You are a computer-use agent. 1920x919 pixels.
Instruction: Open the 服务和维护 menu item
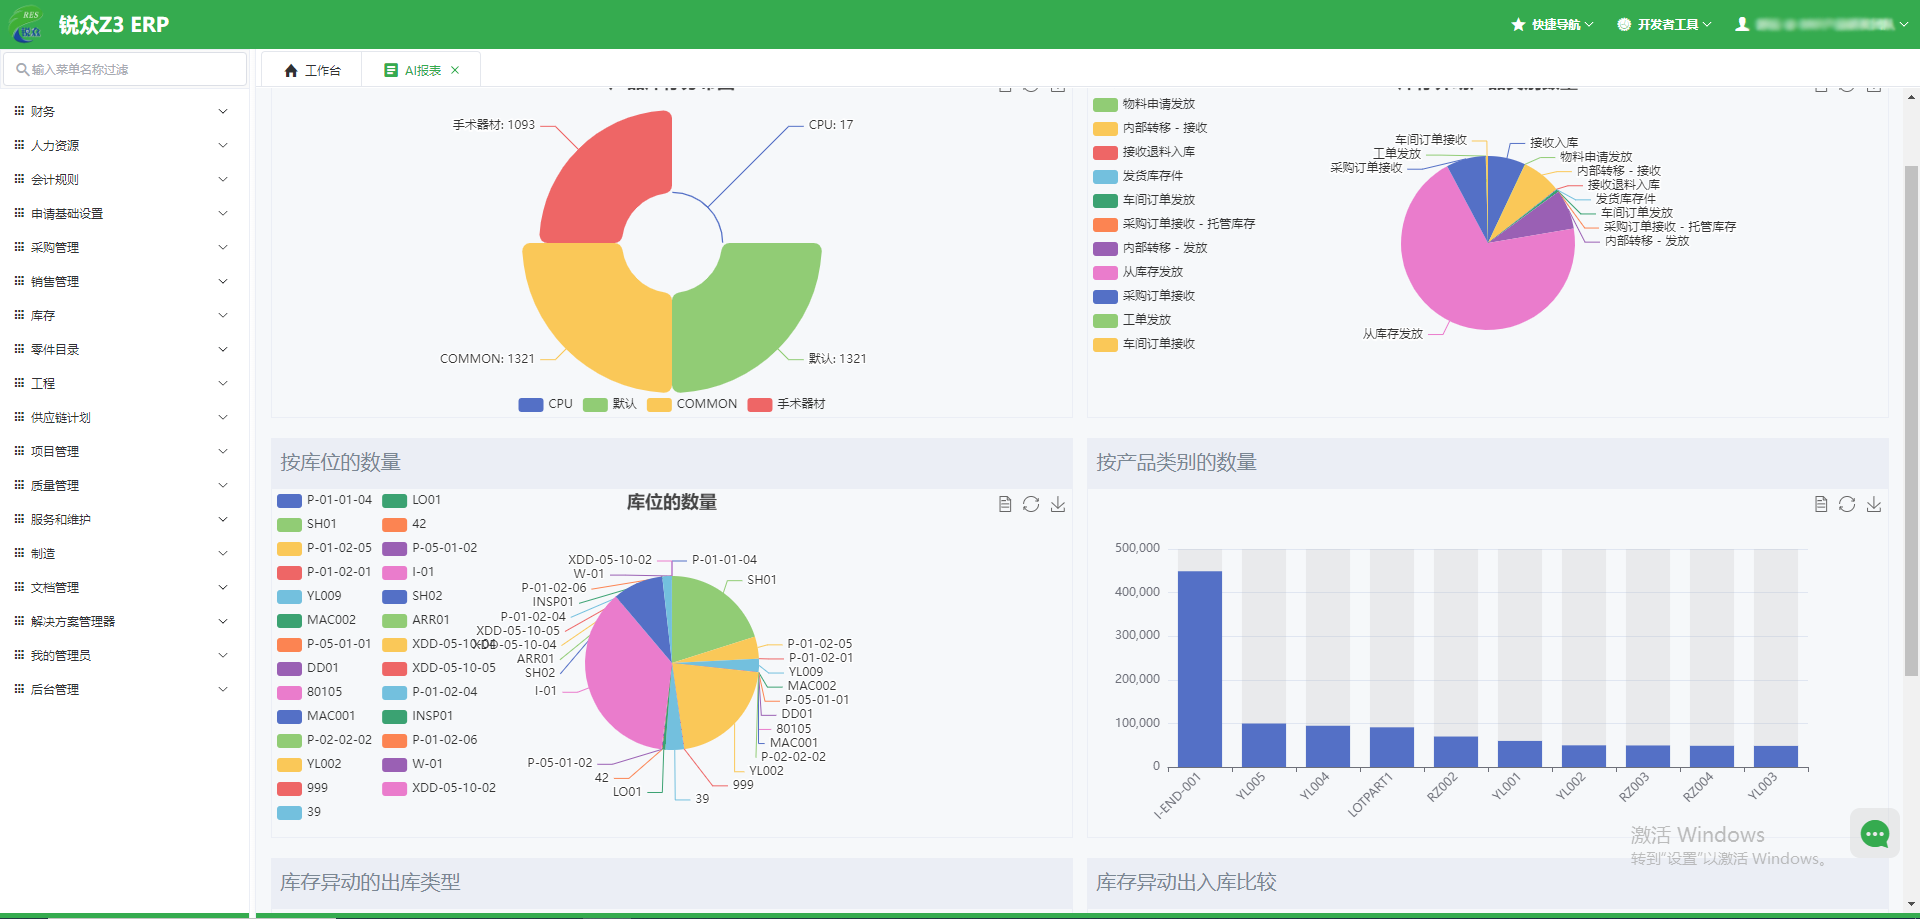pyautogui.click(x=124, y=519)
